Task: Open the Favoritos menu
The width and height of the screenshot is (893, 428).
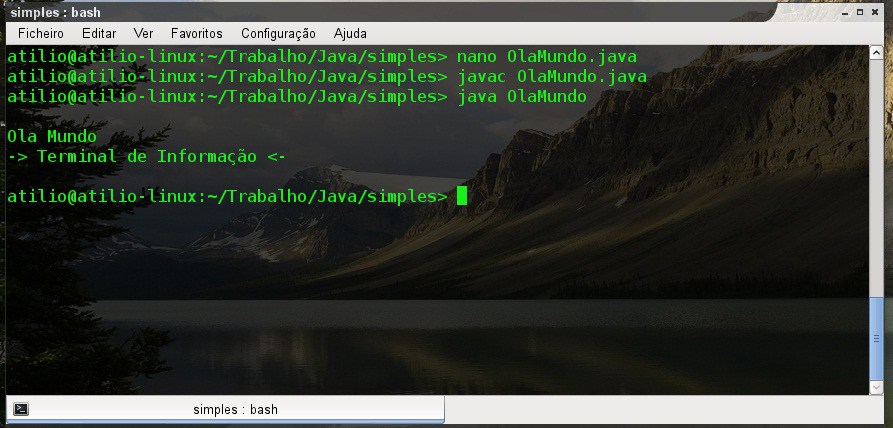Action: (x=197, y=34)
